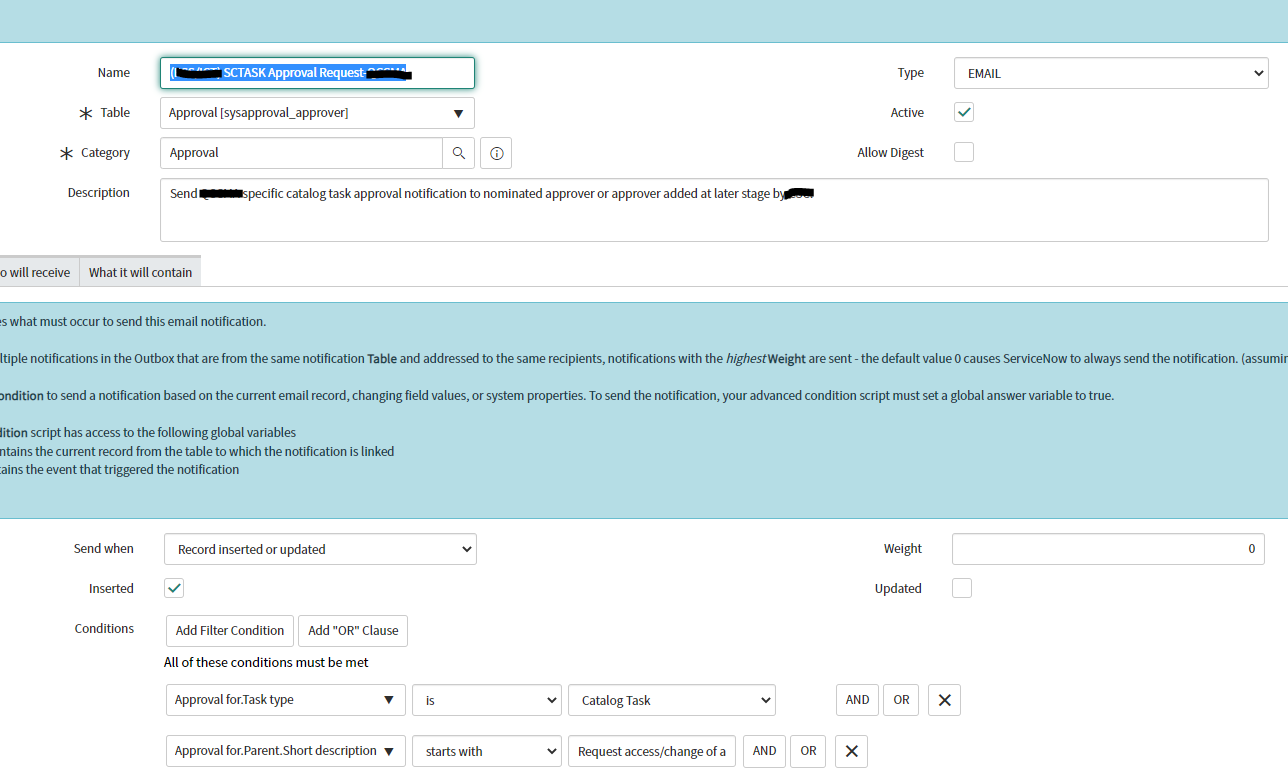Open the Approval for.Task type field selector
The image size is (1288, 781).
285,700
